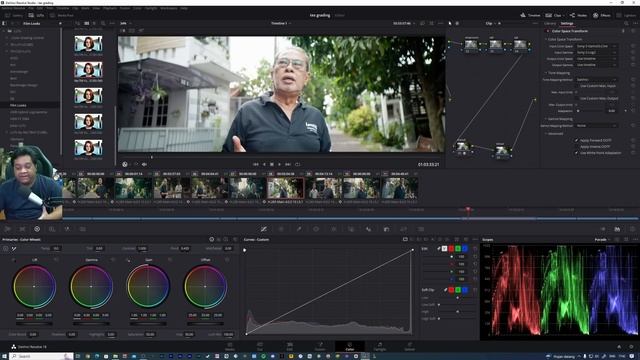Toggle Apply Forward OOTF checkbox

(577, 140)
